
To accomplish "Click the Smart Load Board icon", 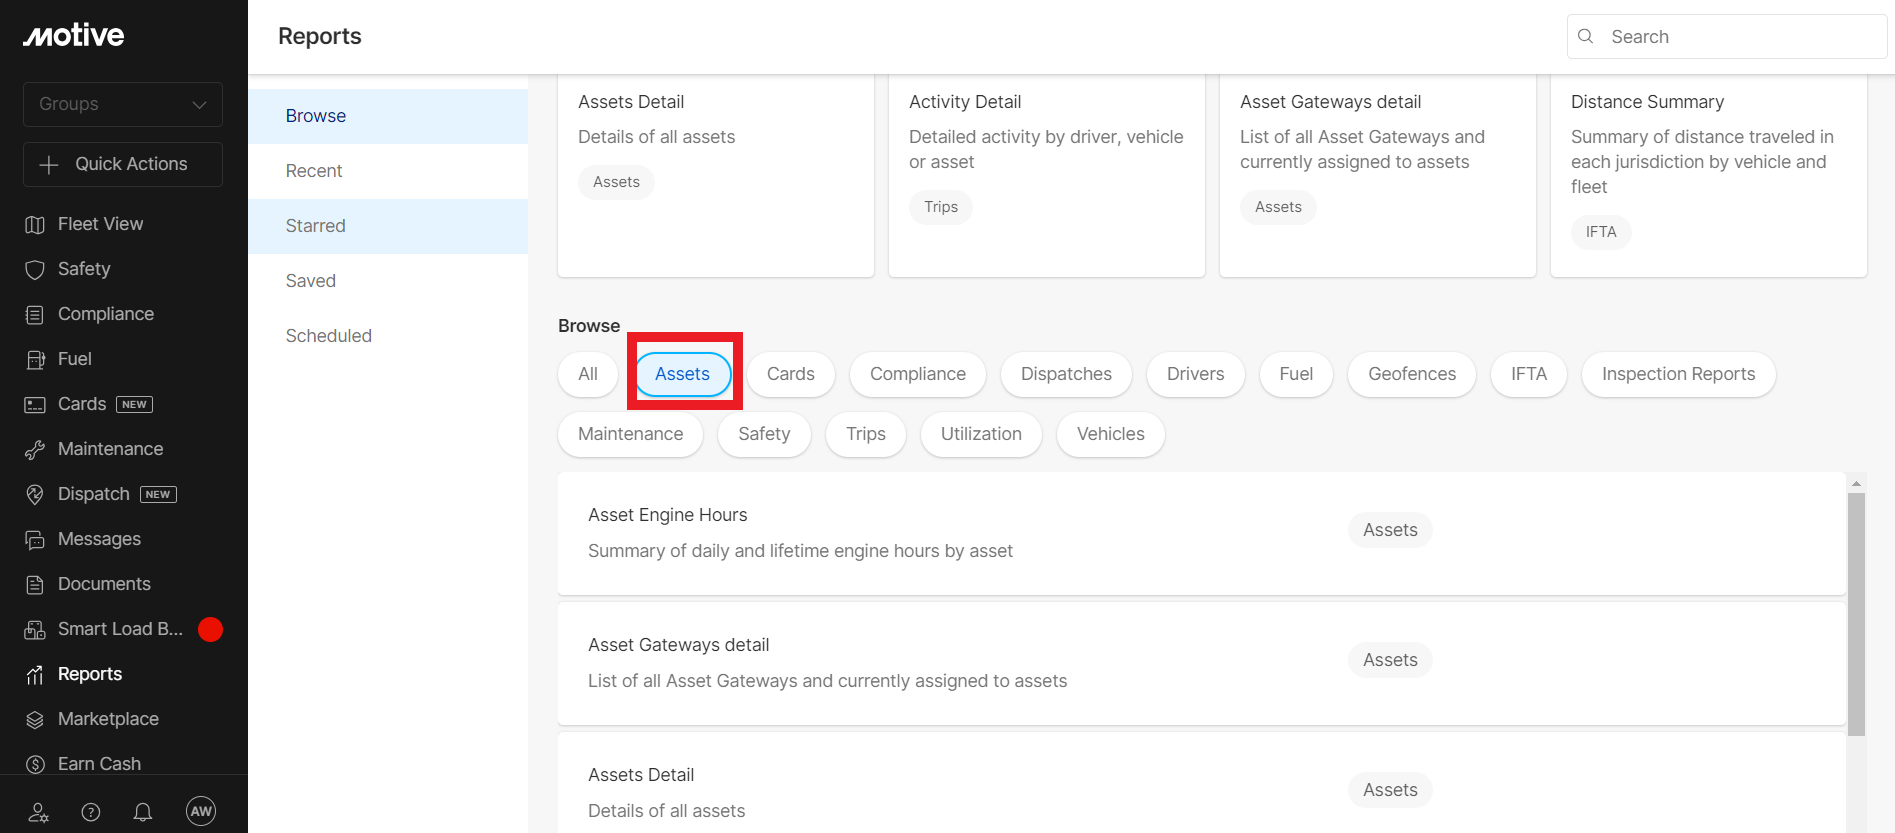I will click(x=35, y=629).
